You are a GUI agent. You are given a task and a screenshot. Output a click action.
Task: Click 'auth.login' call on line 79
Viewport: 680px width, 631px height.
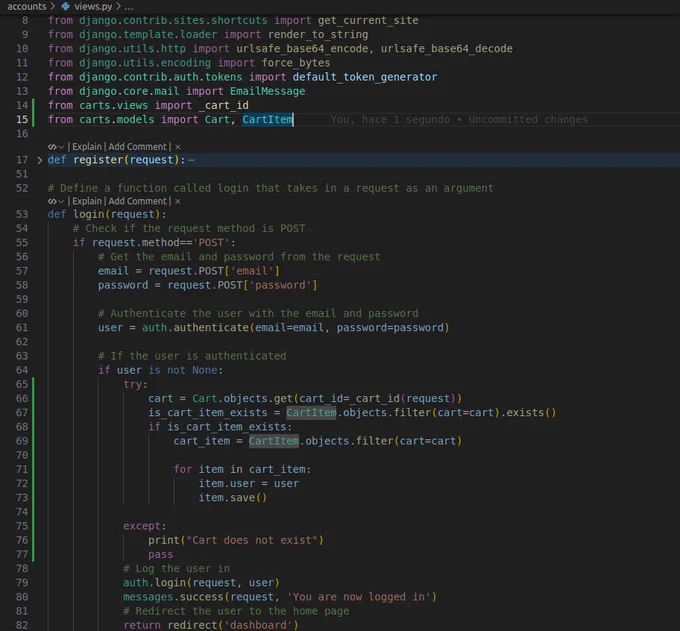click(x=154, y=583)
